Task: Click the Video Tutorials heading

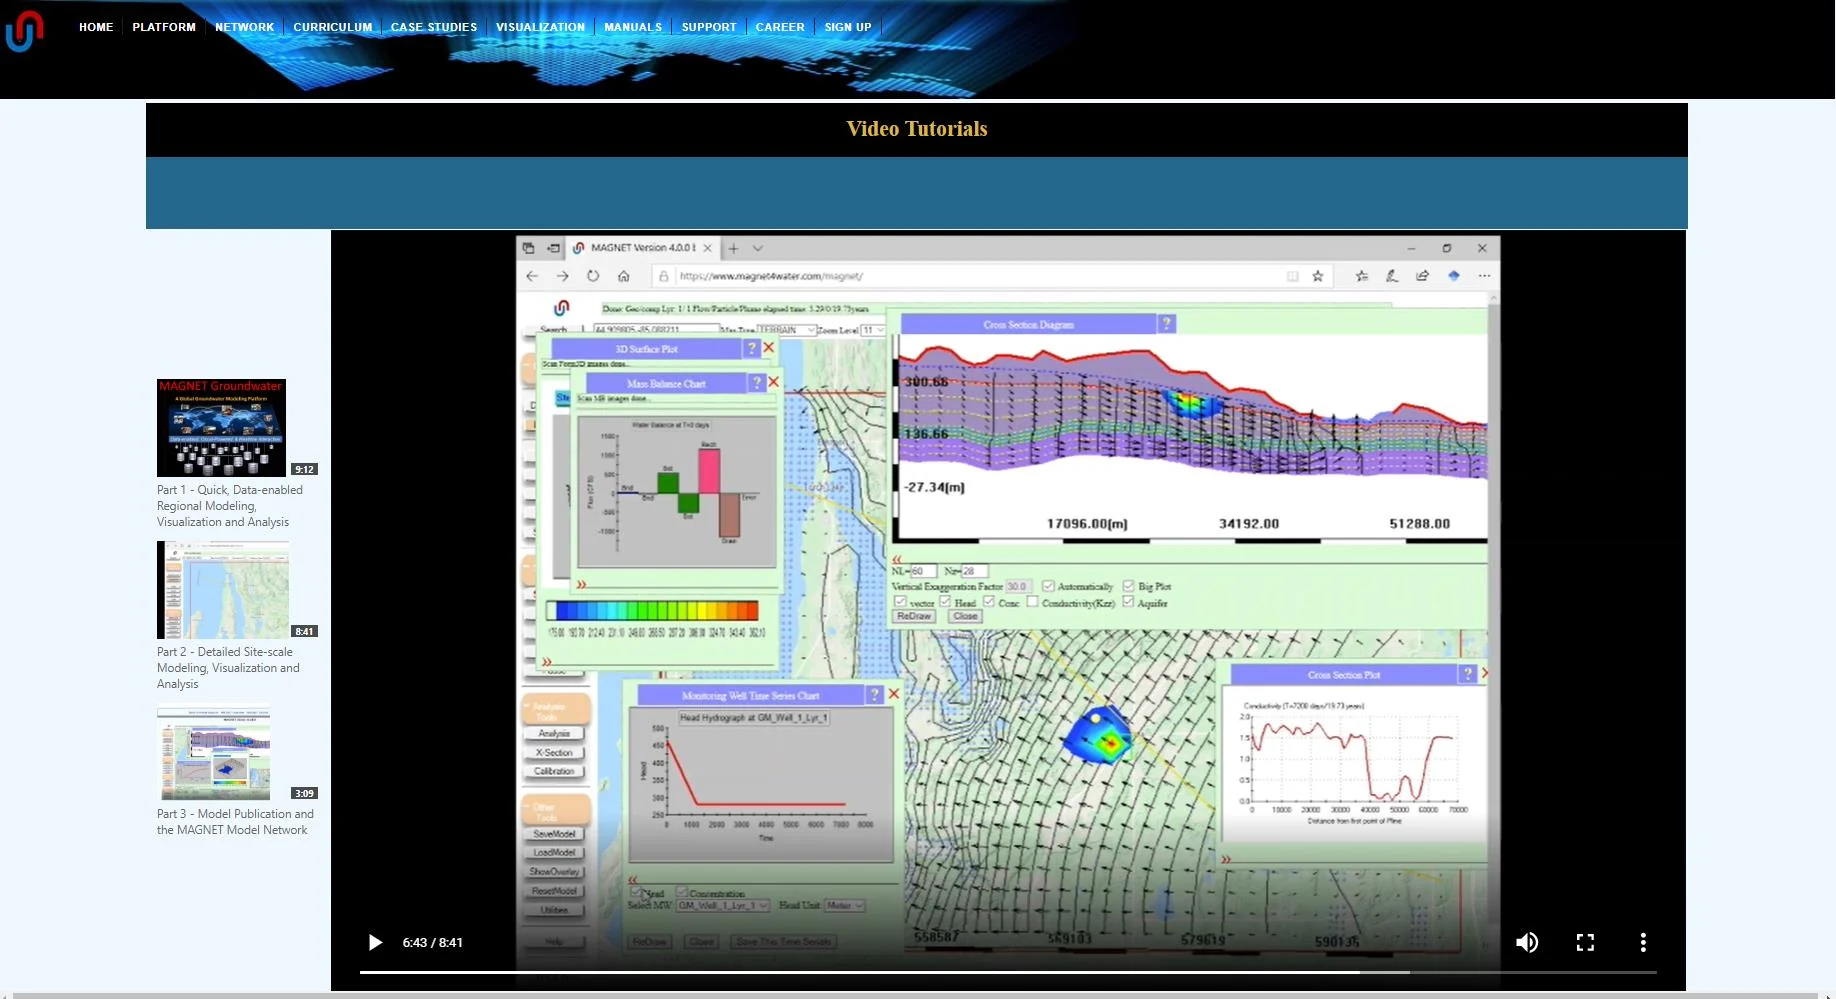Action: pos(917,129)
